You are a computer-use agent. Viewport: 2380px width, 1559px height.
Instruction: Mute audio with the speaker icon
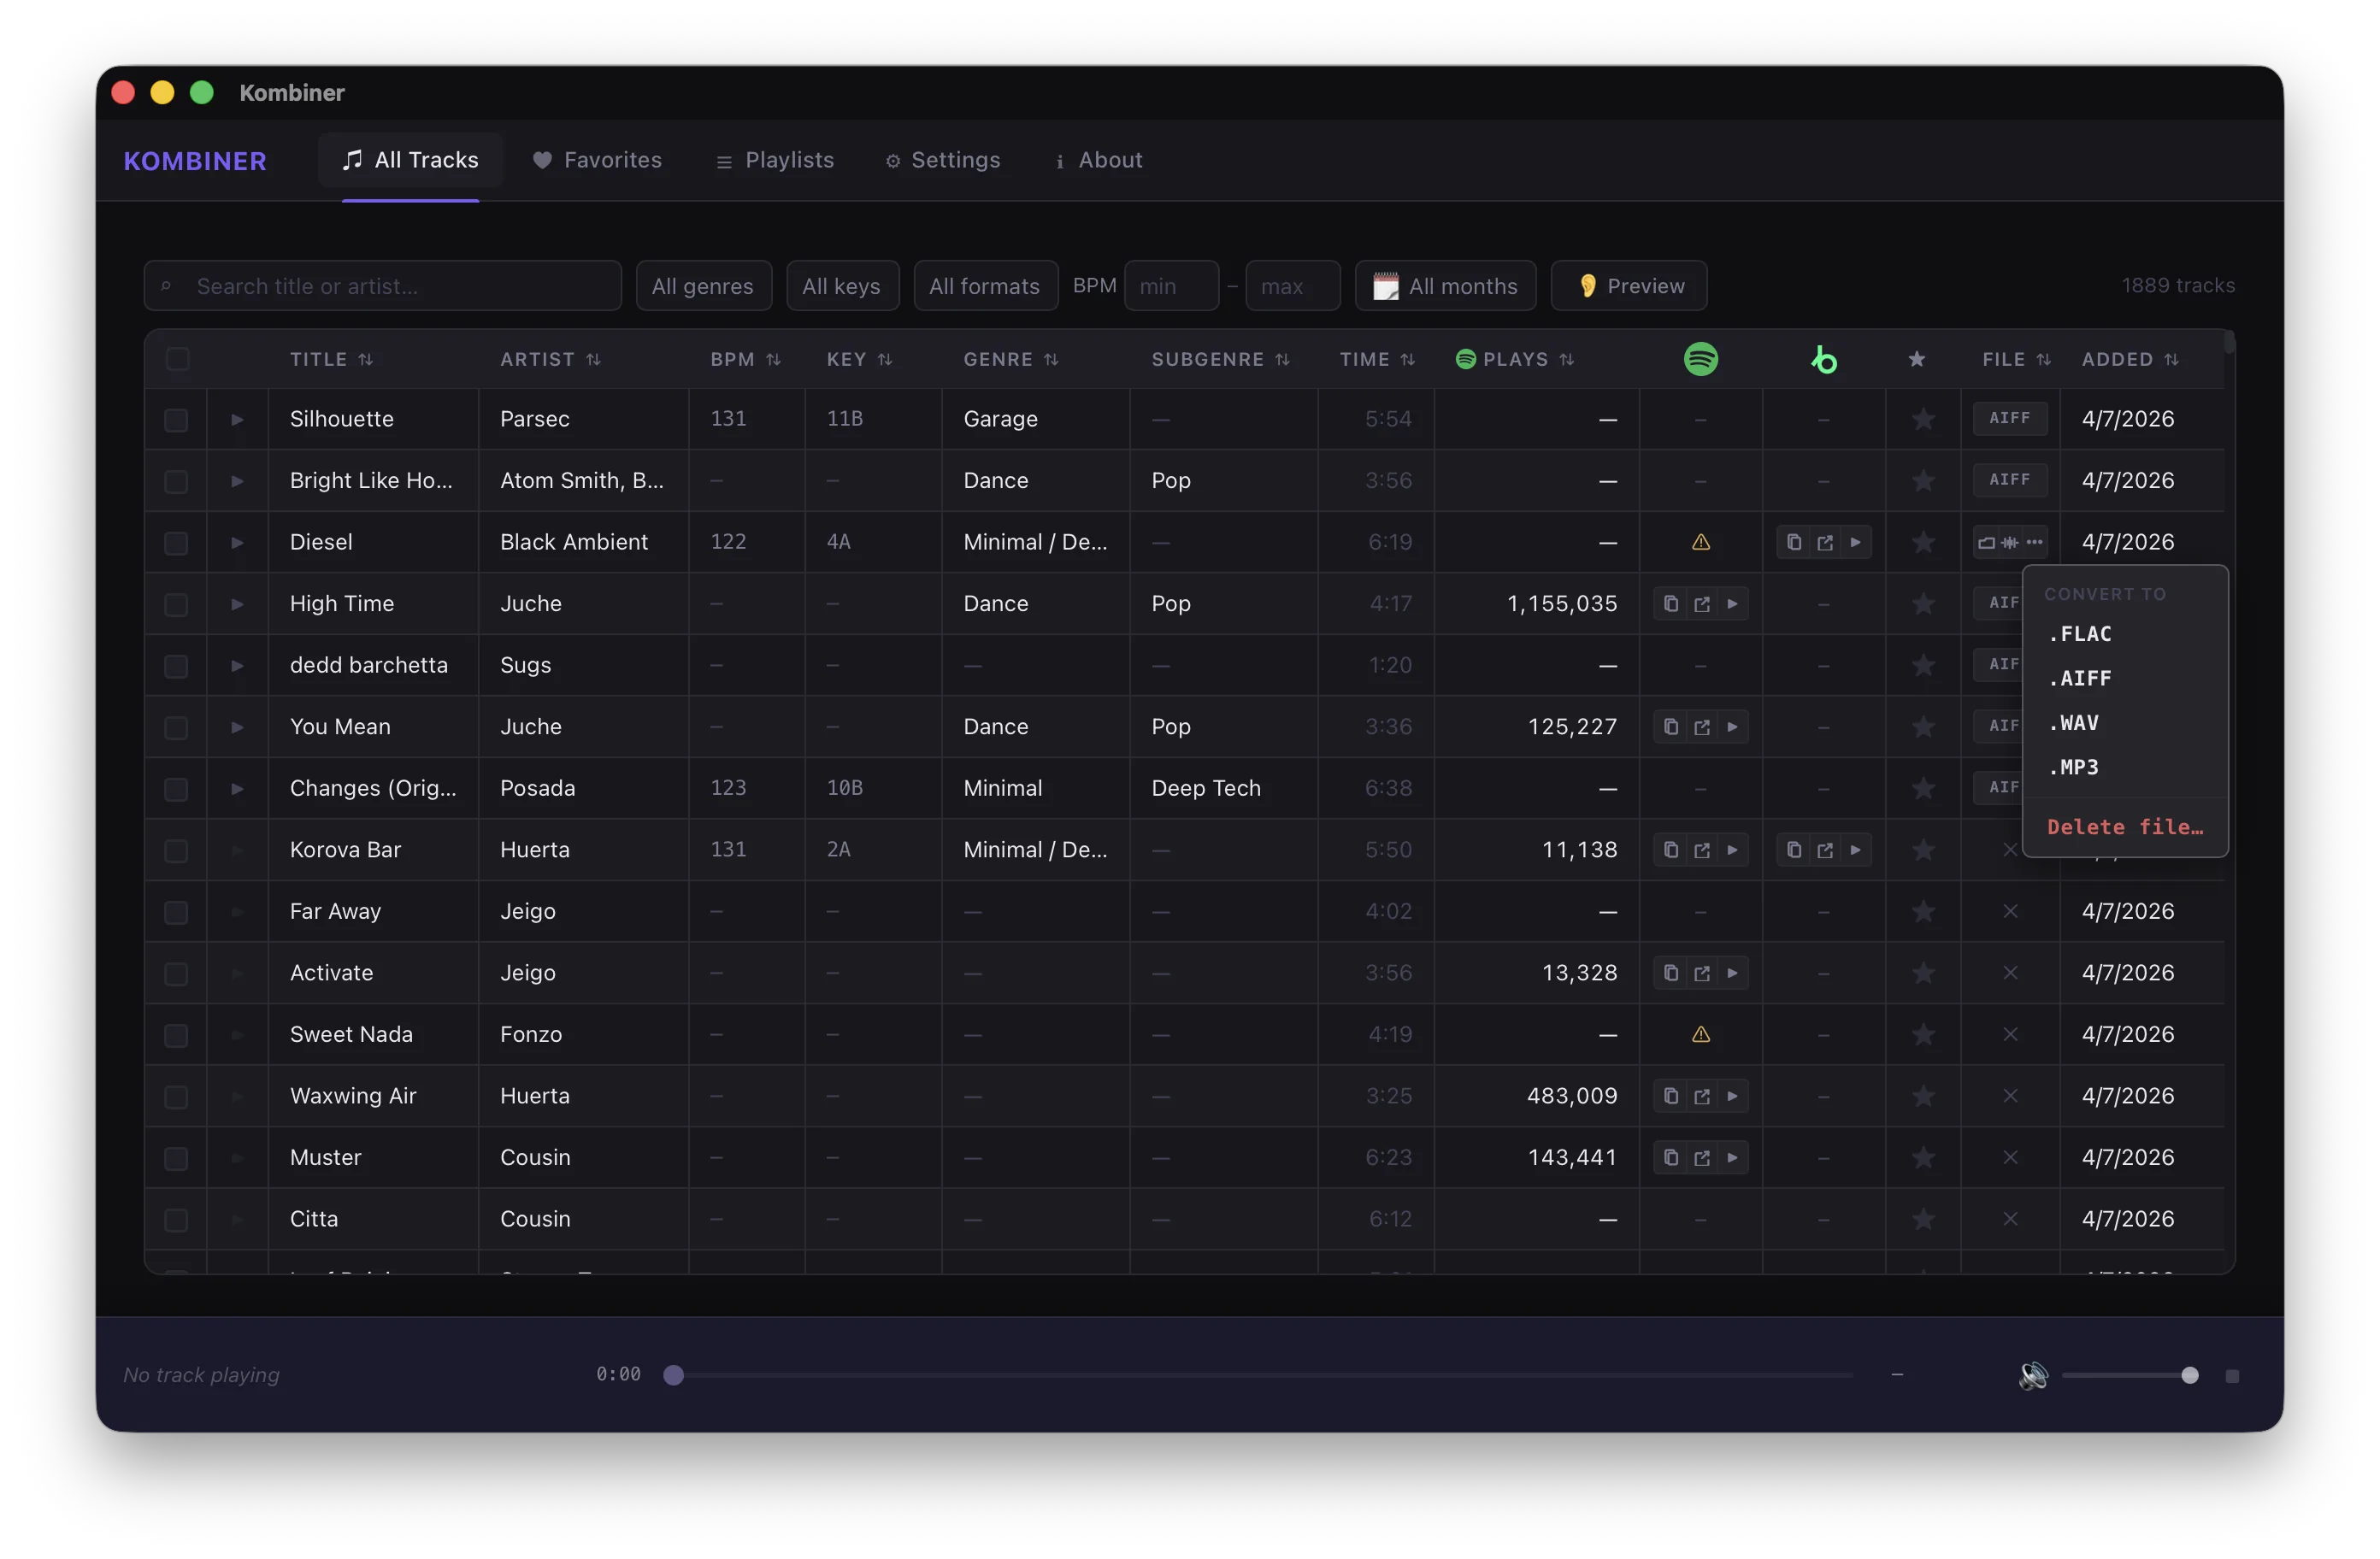pyautogui.click(x=2033, y=1375)
